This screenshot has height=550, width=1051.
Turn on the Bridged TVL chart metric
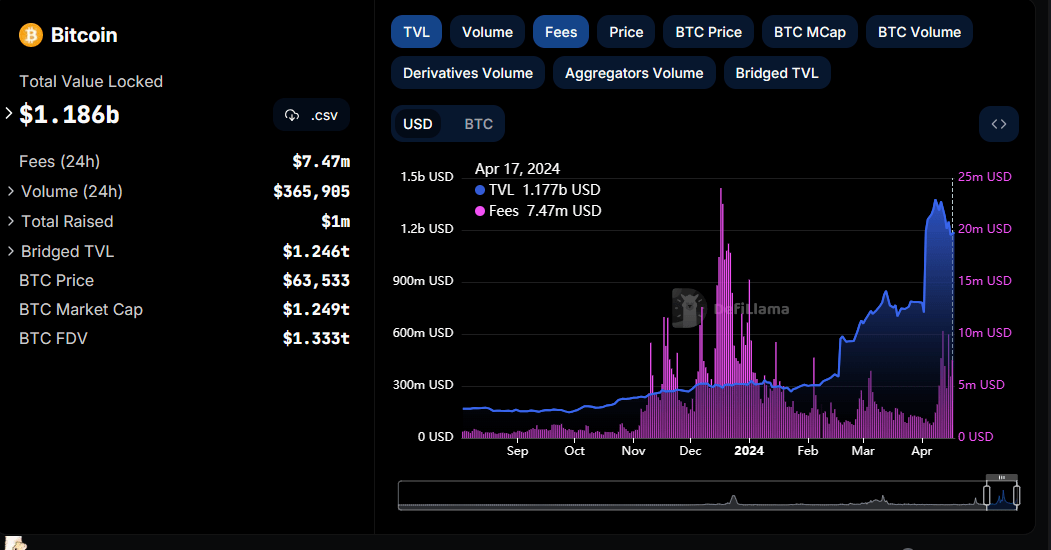point(776,73)
